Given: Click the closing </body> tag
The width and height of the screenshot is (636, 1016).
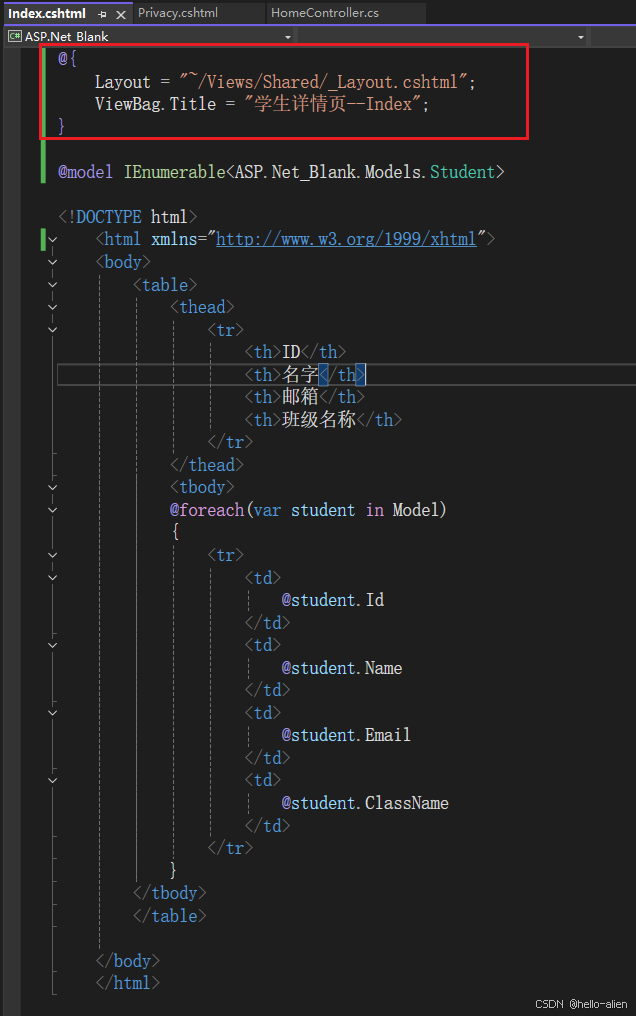Looking at the screenshot, I should 128,960.
